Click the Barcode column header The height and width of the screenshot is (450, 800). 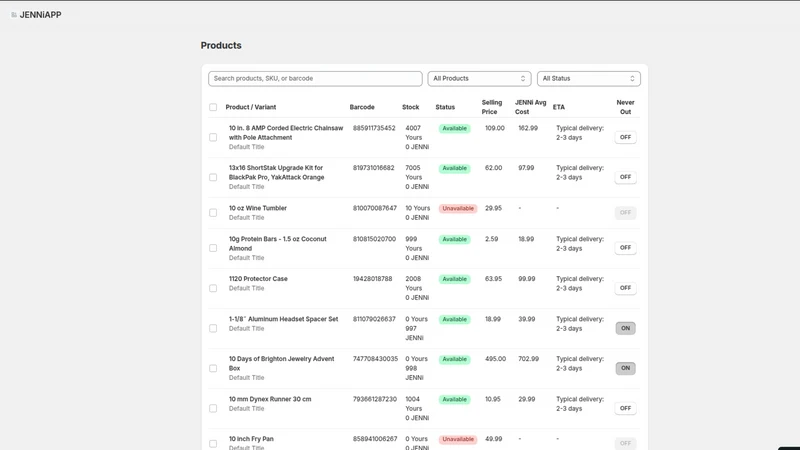[362, 107]
